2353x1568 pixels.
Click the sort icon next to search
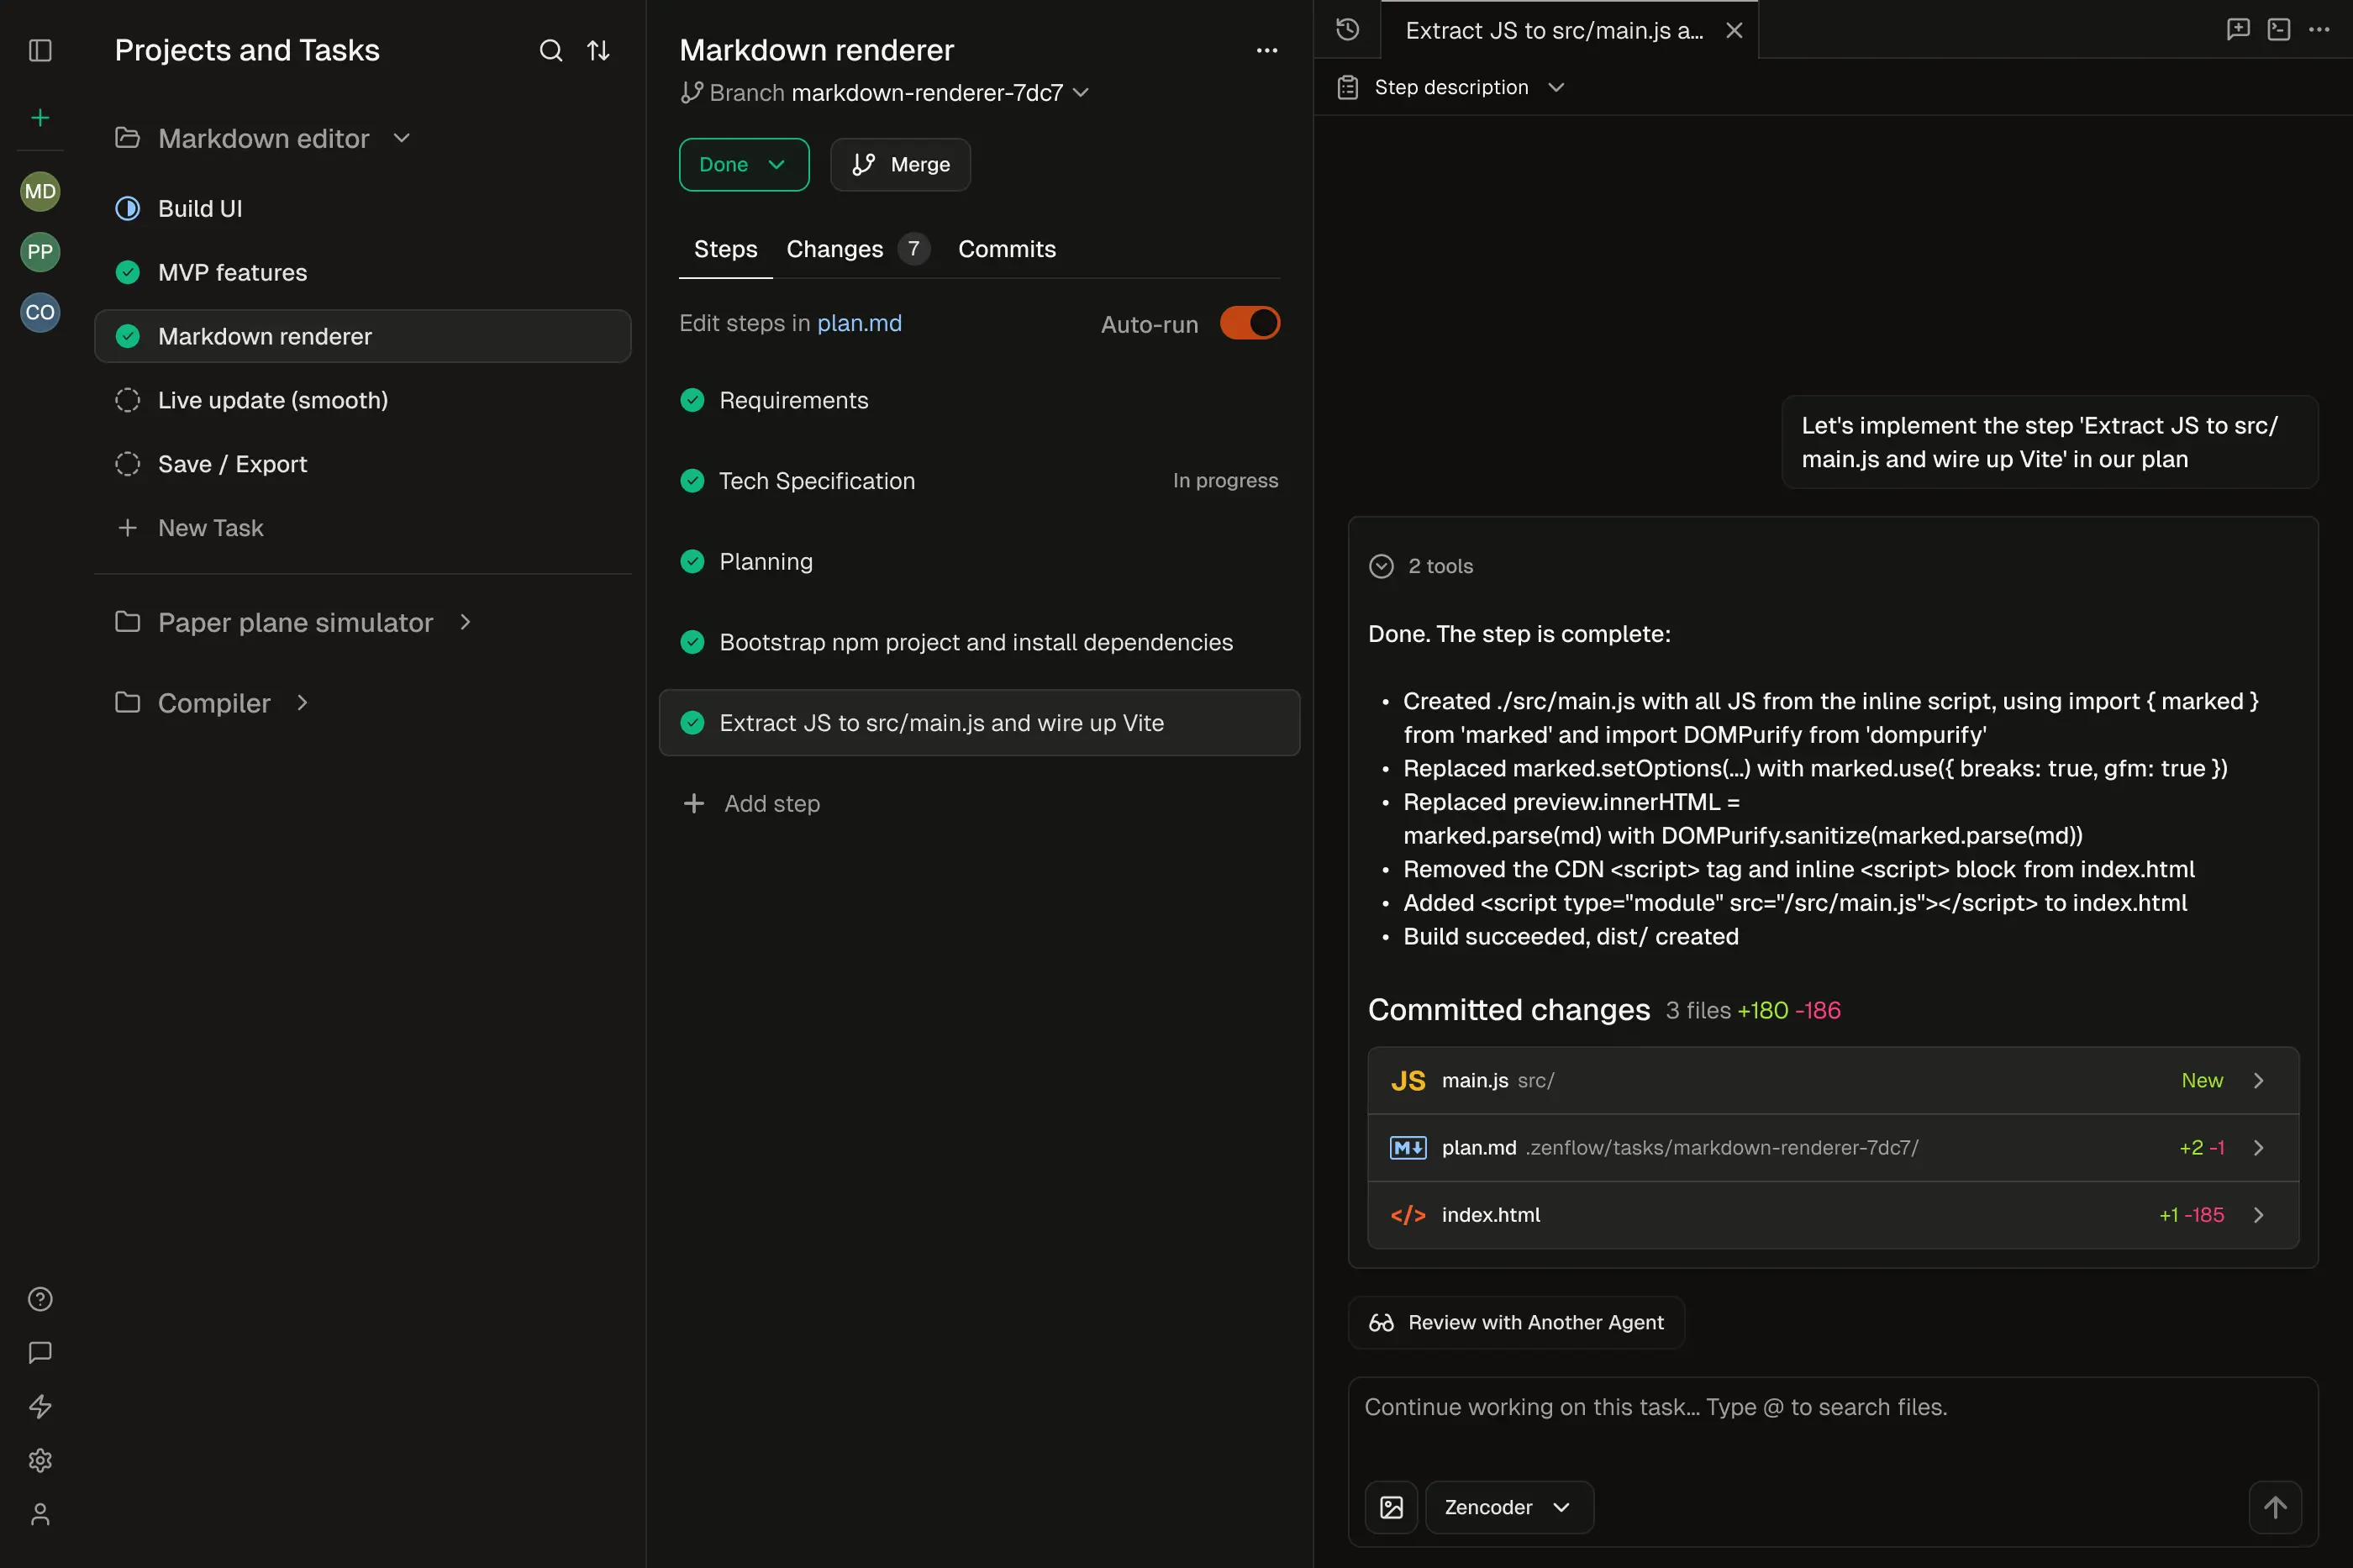[598, 50]
